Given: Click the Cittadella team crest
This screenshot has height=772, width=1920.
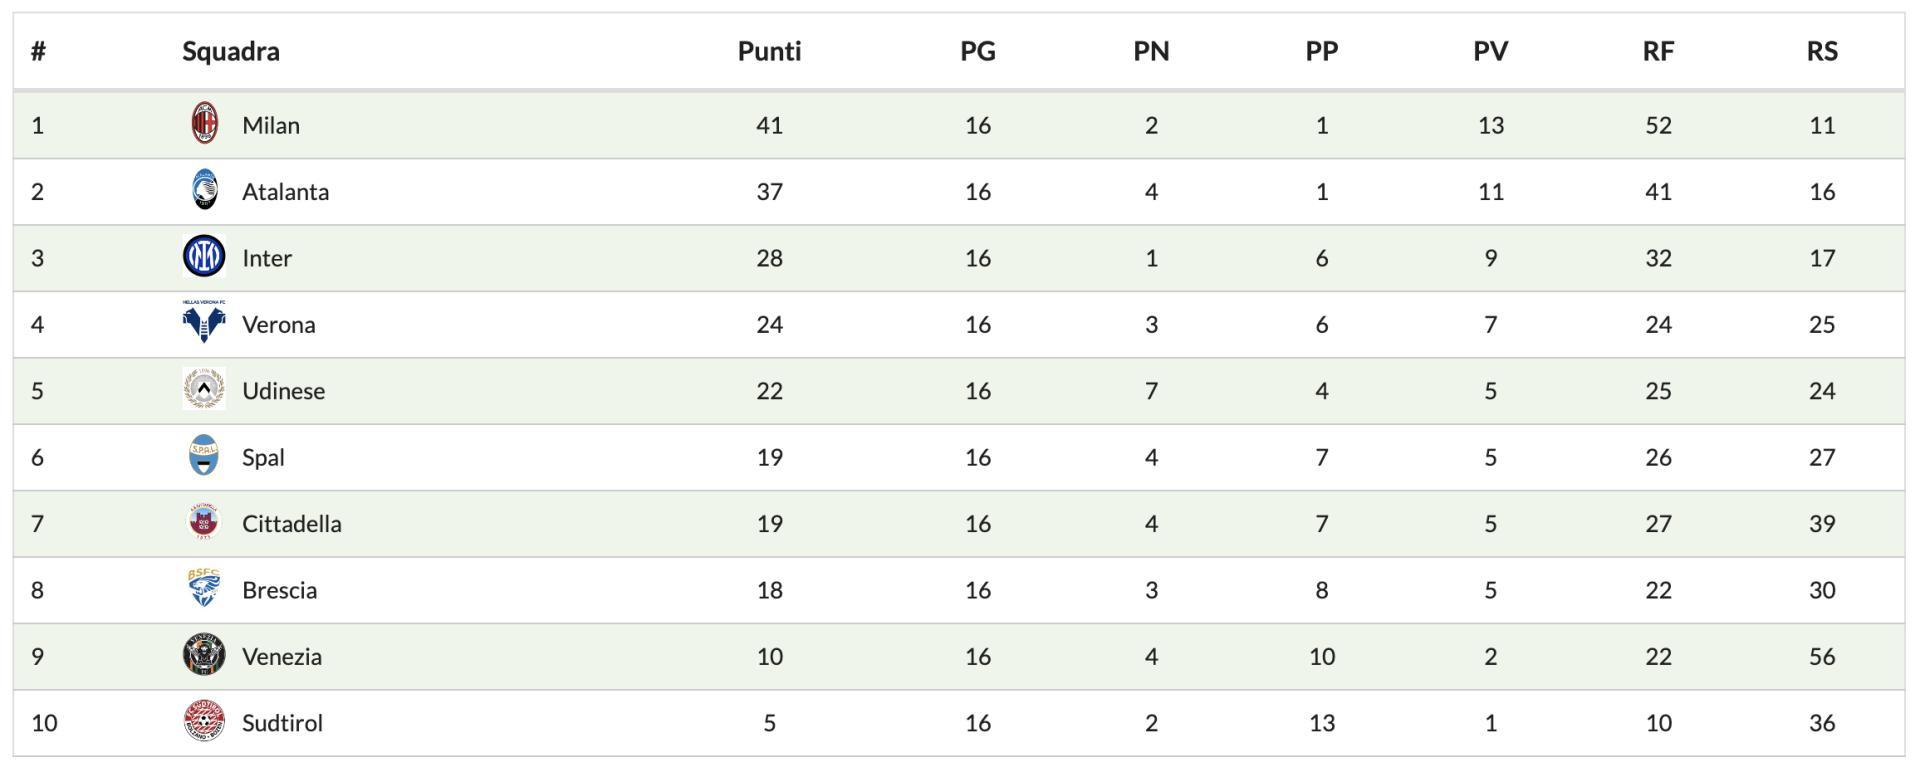Looking at the screenshot, I should click(204, 523).
